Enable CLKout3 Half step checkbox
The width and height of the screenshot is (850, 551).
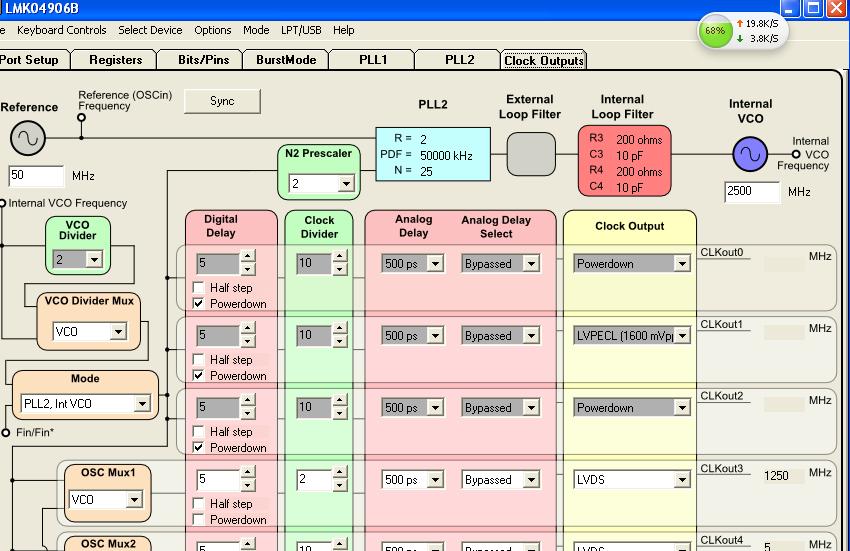(x=198, y=504)
